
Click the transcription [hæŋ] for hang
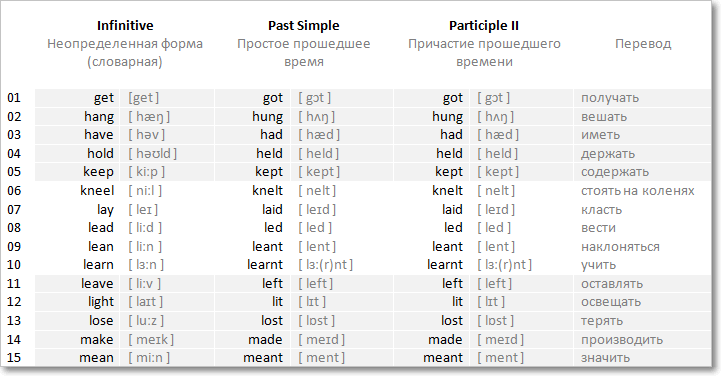(x=149, y=117)
